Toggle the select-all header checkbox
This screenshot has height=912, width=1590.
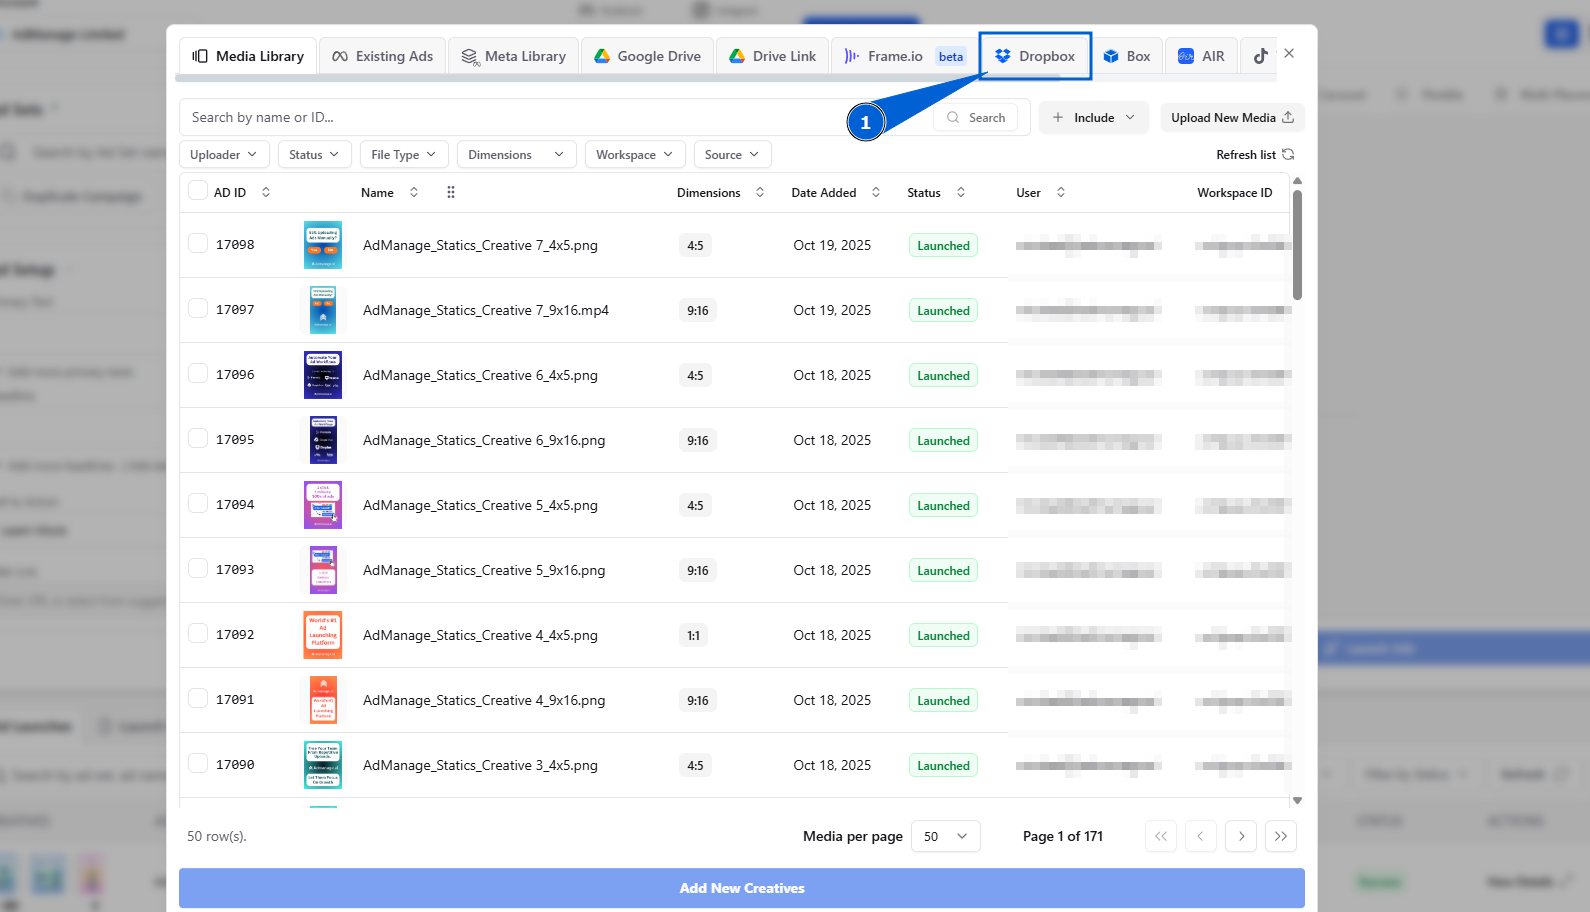click(198, 191)
